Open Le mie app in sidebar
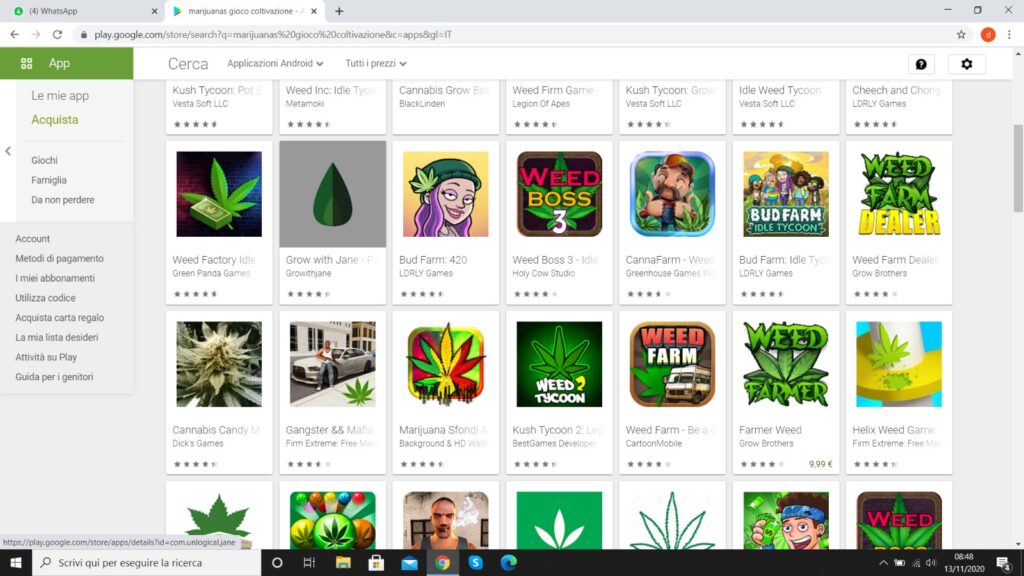This screenshot has width=1024, height=576. coord(60,95)
